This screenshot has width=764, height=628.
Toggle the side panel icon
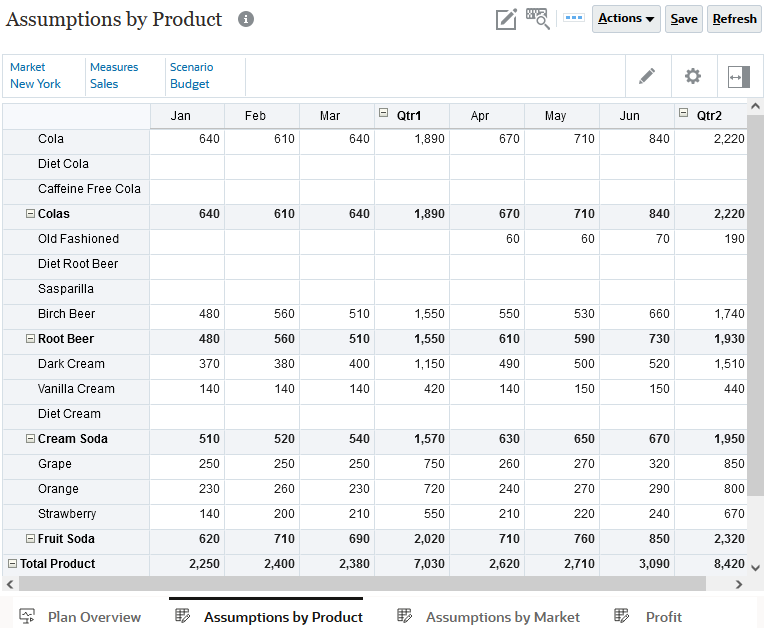pyautogui.click(x=738, y=76)
